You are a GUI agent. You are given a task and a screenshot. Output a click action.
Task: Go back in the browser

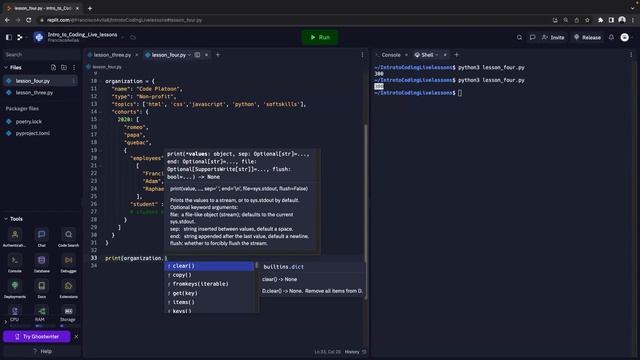7,20
